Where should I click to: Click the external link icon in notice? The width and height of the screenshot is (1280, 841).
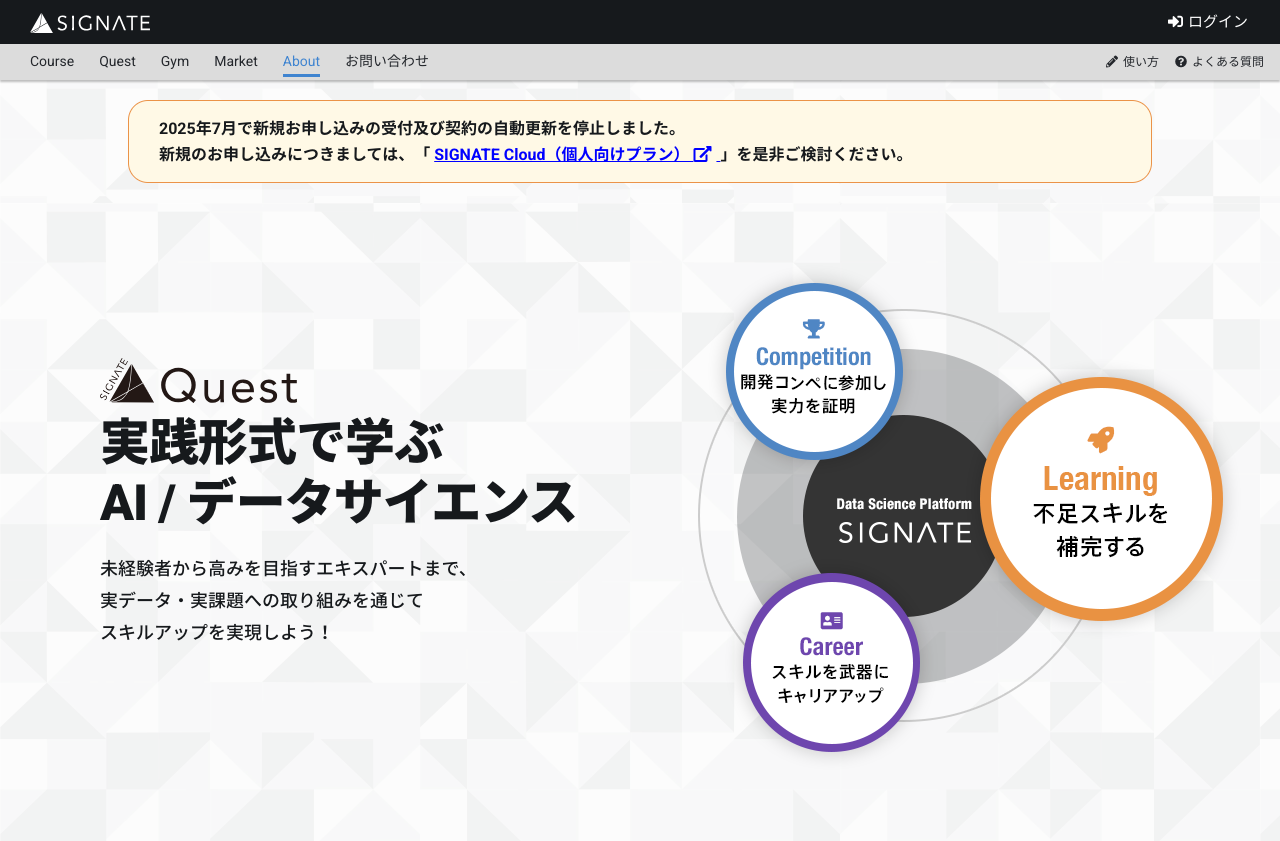[x=702, y=154]
